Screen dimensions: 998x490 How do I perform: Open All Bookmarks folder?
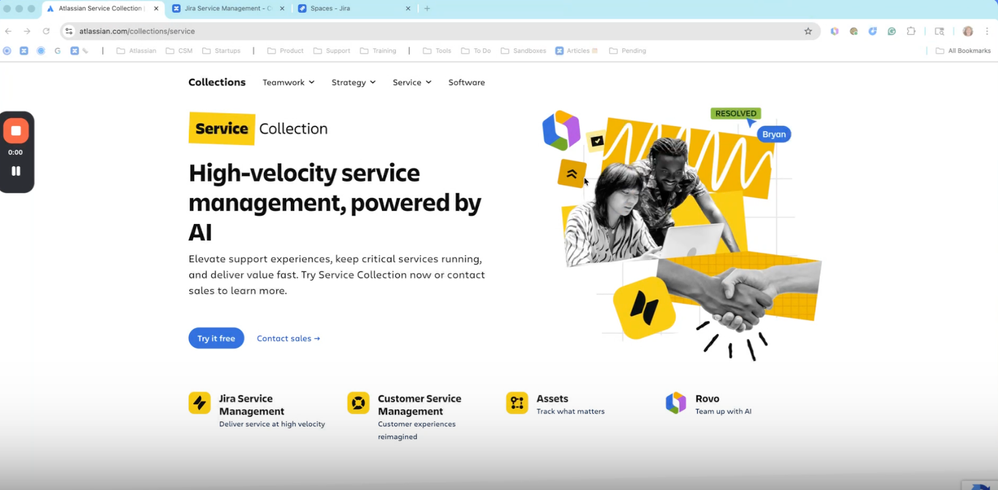[963, 51]
